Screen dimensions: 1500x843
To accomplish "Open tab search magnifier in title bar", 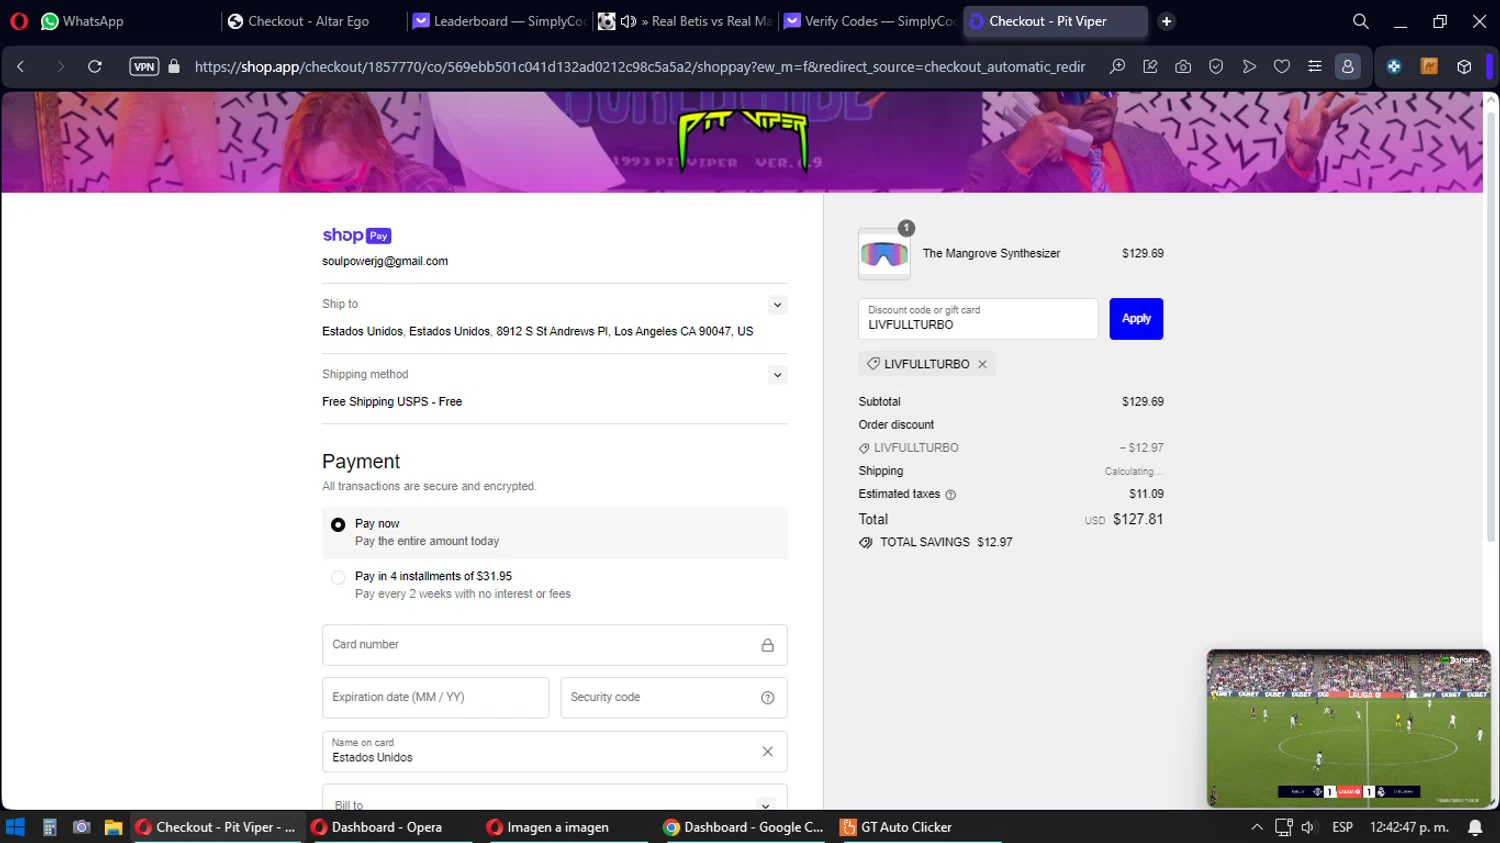I will 1360,21.
